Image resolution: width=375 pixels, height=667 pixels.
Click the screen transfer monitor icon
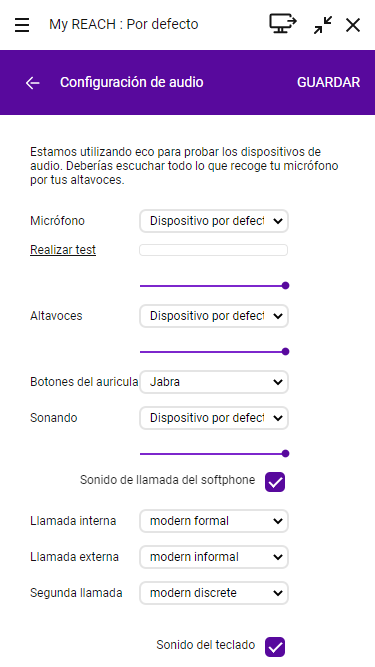283,23
